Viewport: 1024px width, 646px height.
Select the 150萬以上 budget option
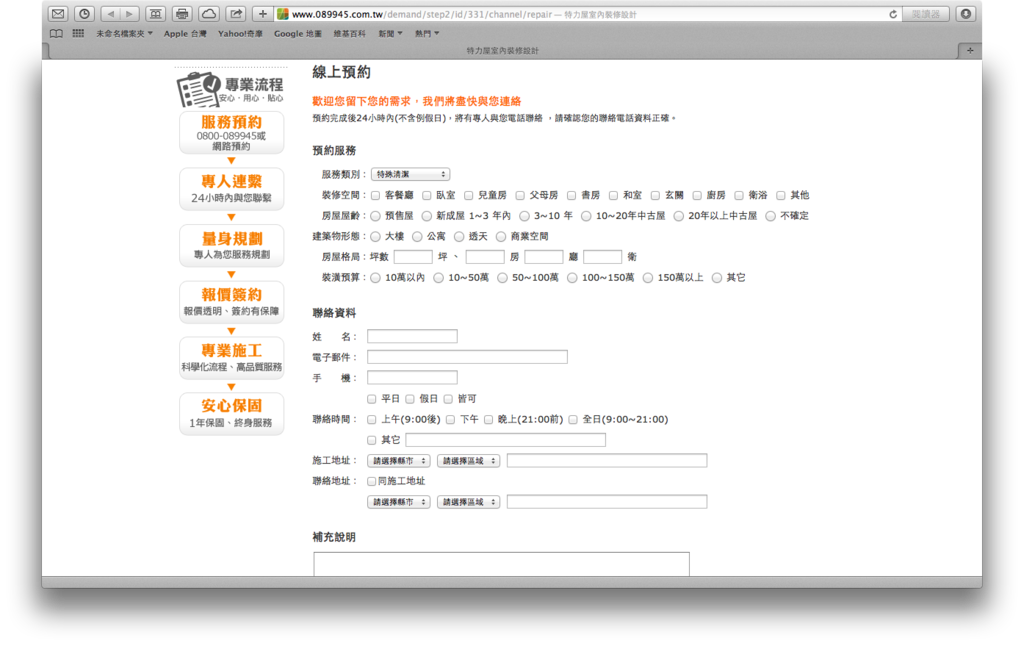click(648, 278)
